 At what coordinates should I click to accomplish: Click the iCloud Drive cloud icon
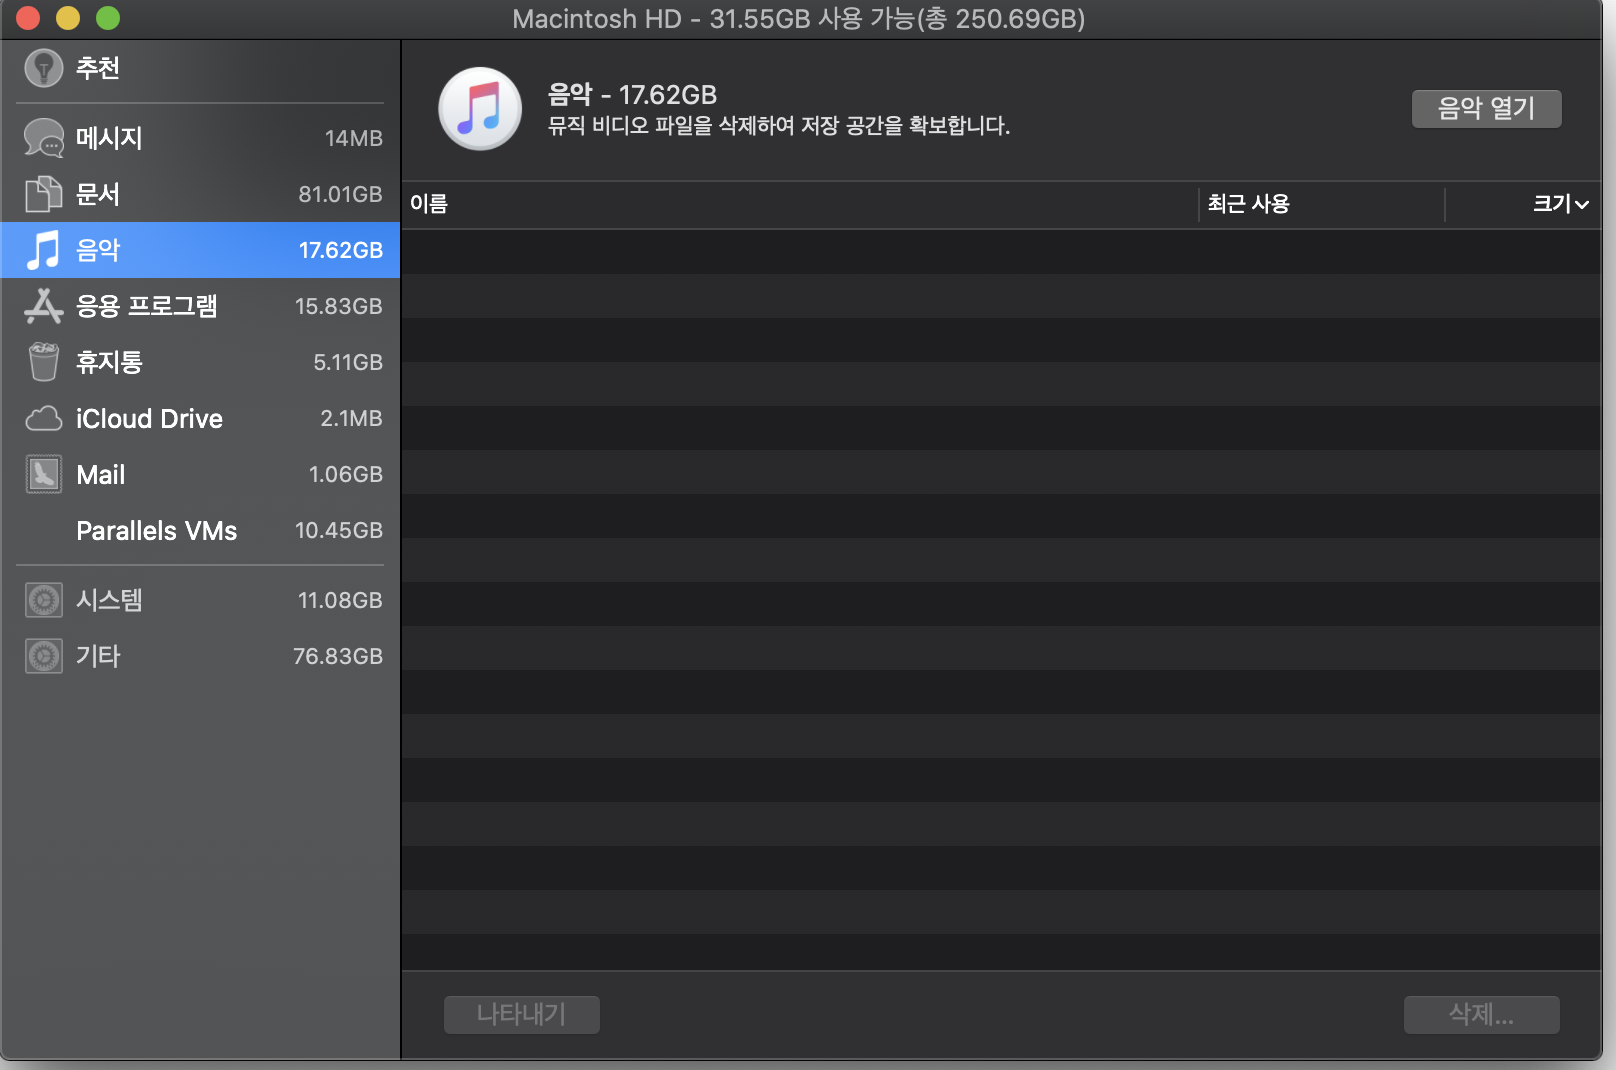[x=43, y=419]
